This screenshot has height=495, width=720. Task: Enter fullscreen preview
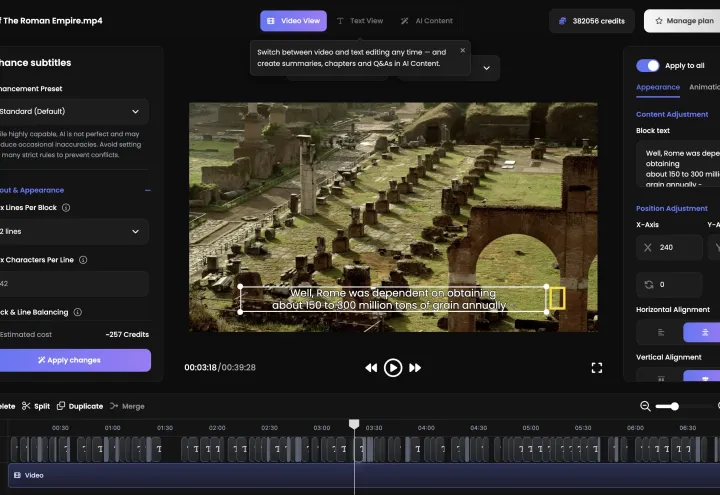[596, 368]
